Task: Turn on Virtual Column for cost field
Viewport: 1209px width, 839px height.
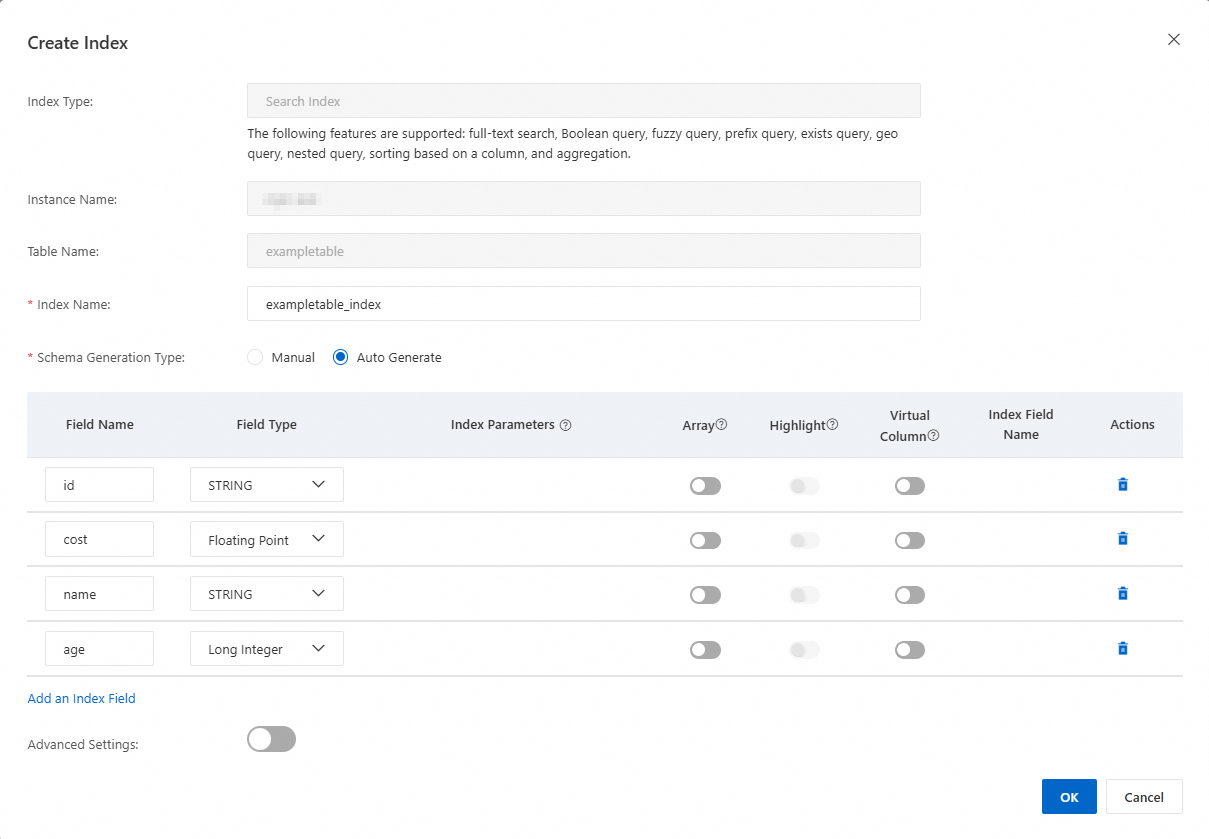Action: (910, 541)
